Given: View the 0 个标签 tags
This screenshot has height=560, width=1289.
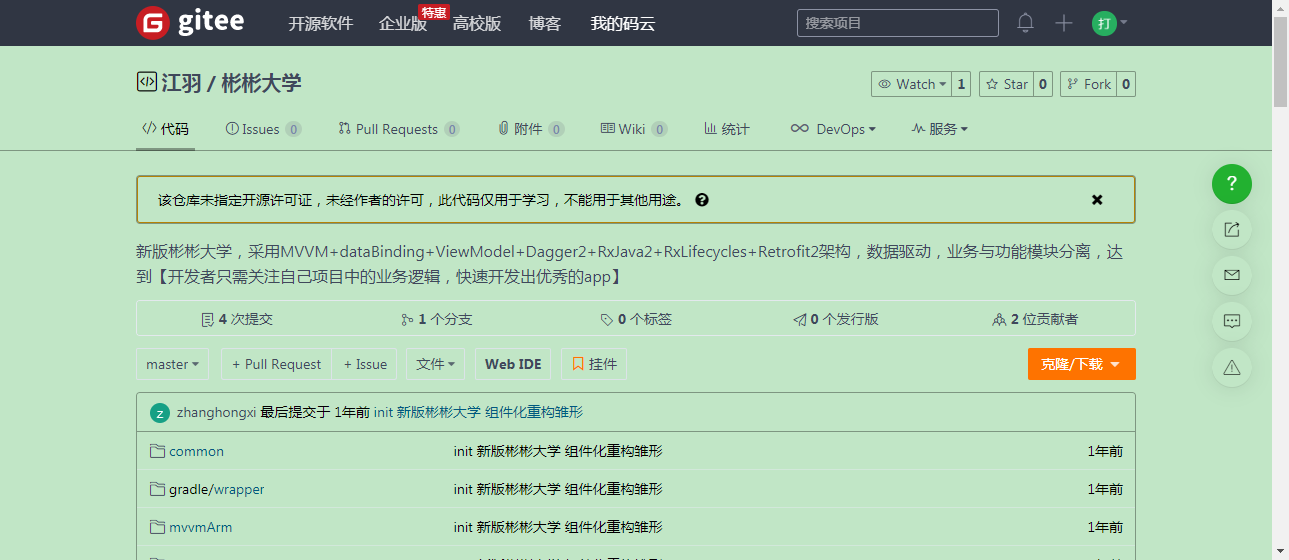Looking at the screenshot, I should tap(636, 319).
